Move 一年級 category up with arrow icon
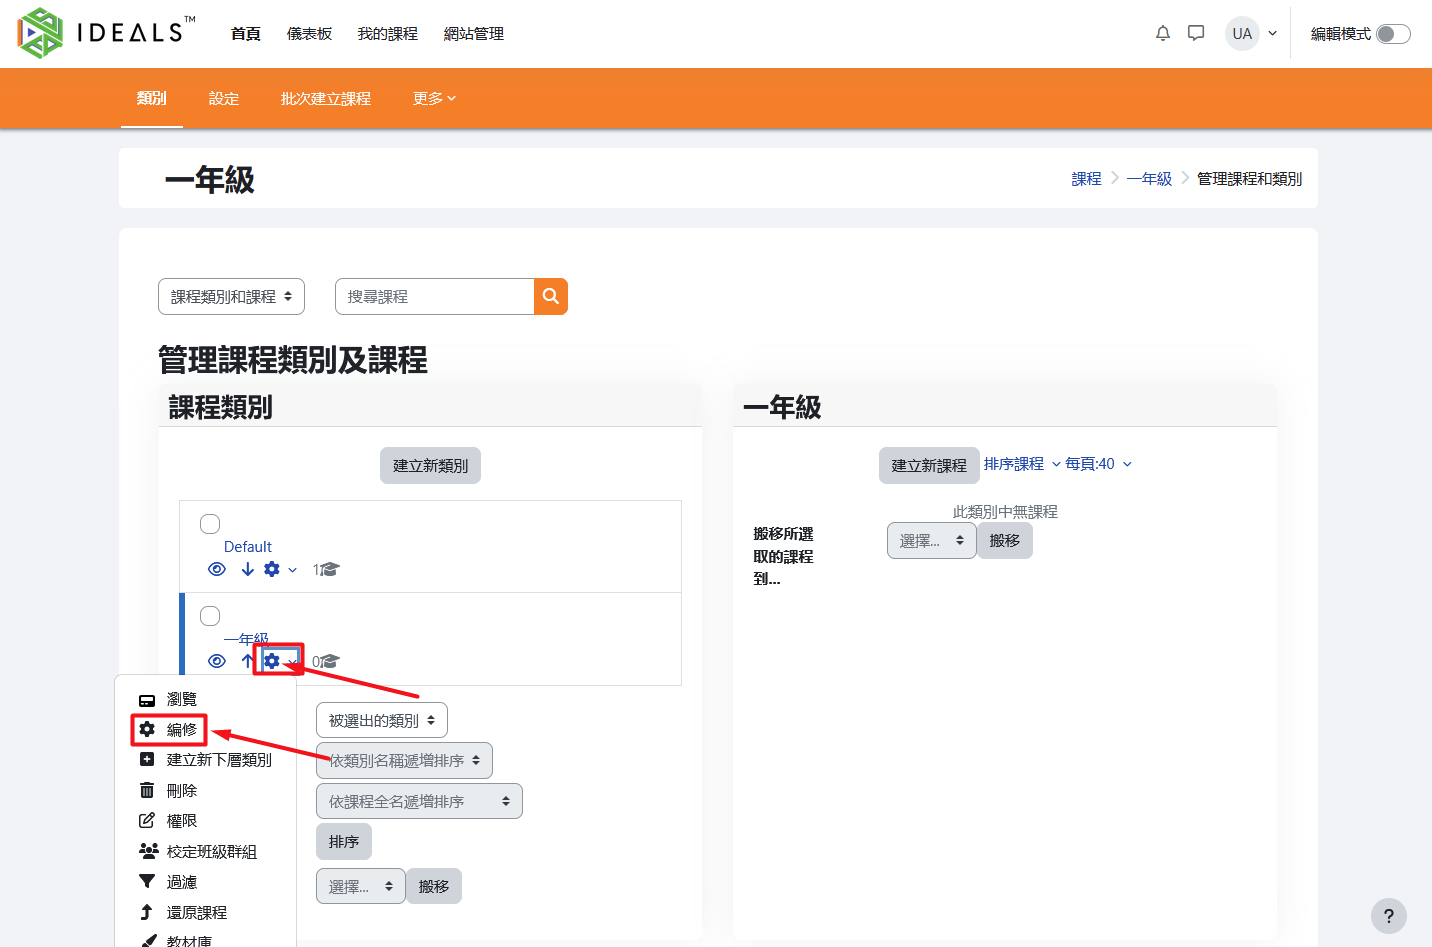Viewport: 1432px width, 947px height. [247, 661]
